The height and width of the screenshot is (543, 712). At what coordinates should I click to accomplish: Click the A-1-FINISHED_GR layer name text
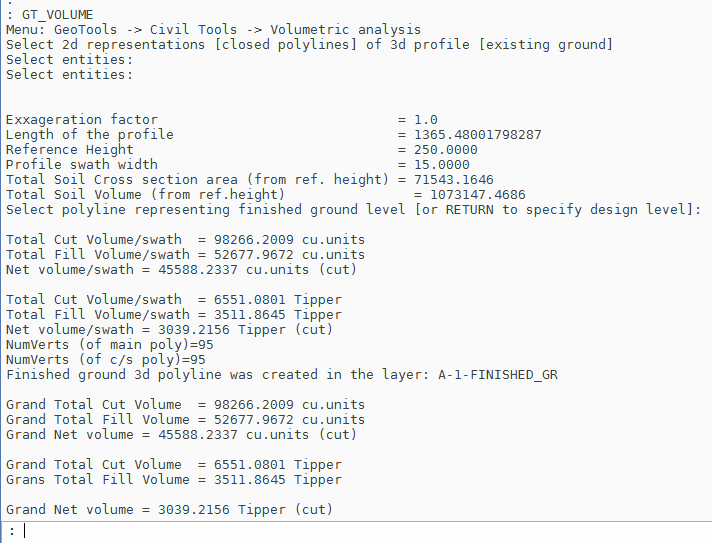(503, 375)
